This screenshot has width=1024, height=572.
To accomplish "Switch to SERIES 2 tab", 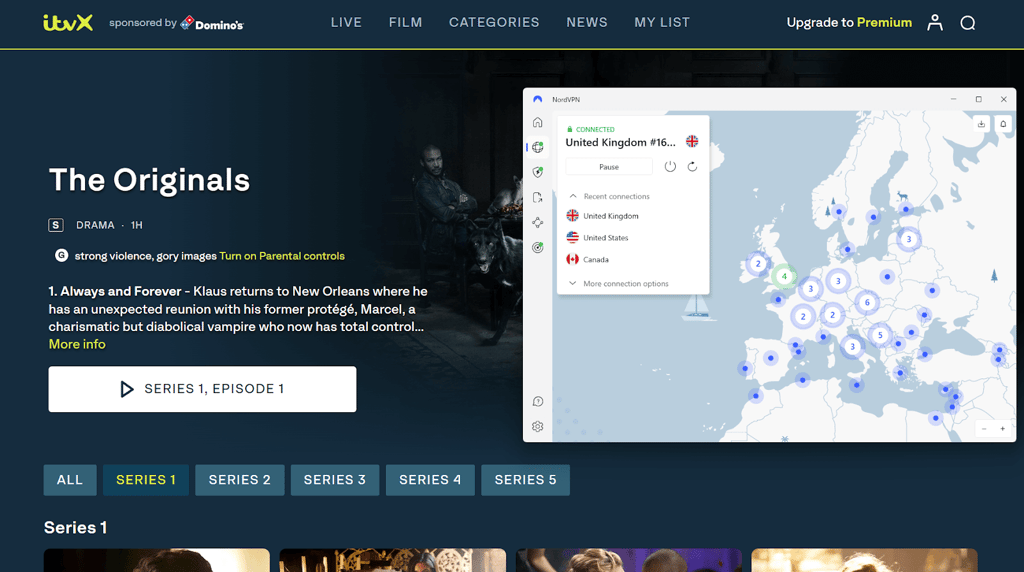I will 240,480.
